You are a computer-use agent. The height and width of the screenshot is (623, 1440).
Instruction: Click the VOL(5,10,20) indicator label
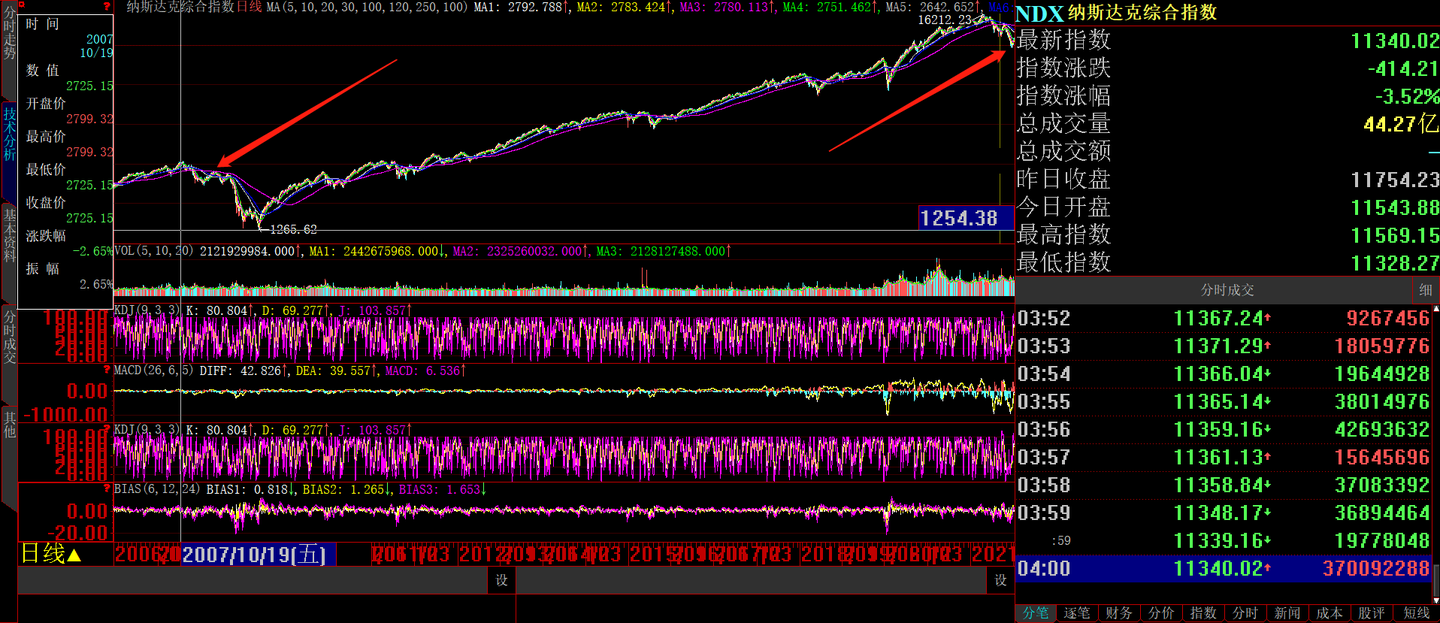click(x=156, y=251)
